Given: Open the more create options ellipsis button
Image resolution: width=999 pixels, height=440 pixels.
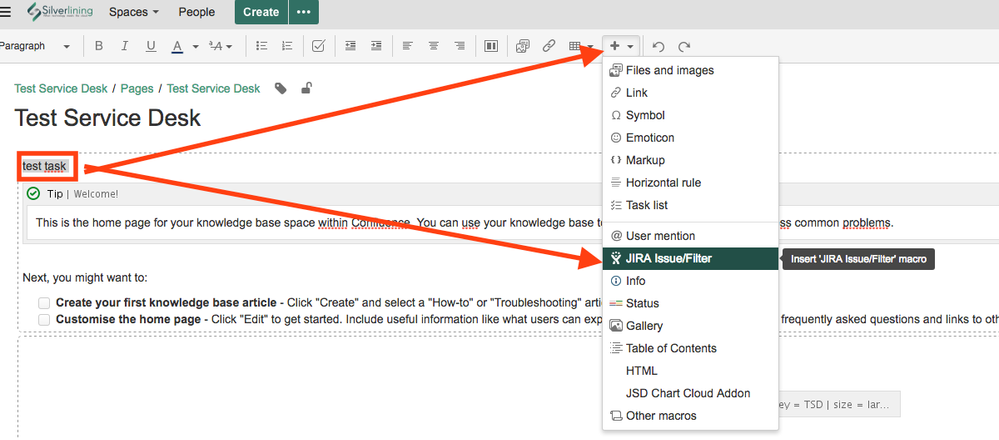Looking at the screenshot, I should point(304,12).
